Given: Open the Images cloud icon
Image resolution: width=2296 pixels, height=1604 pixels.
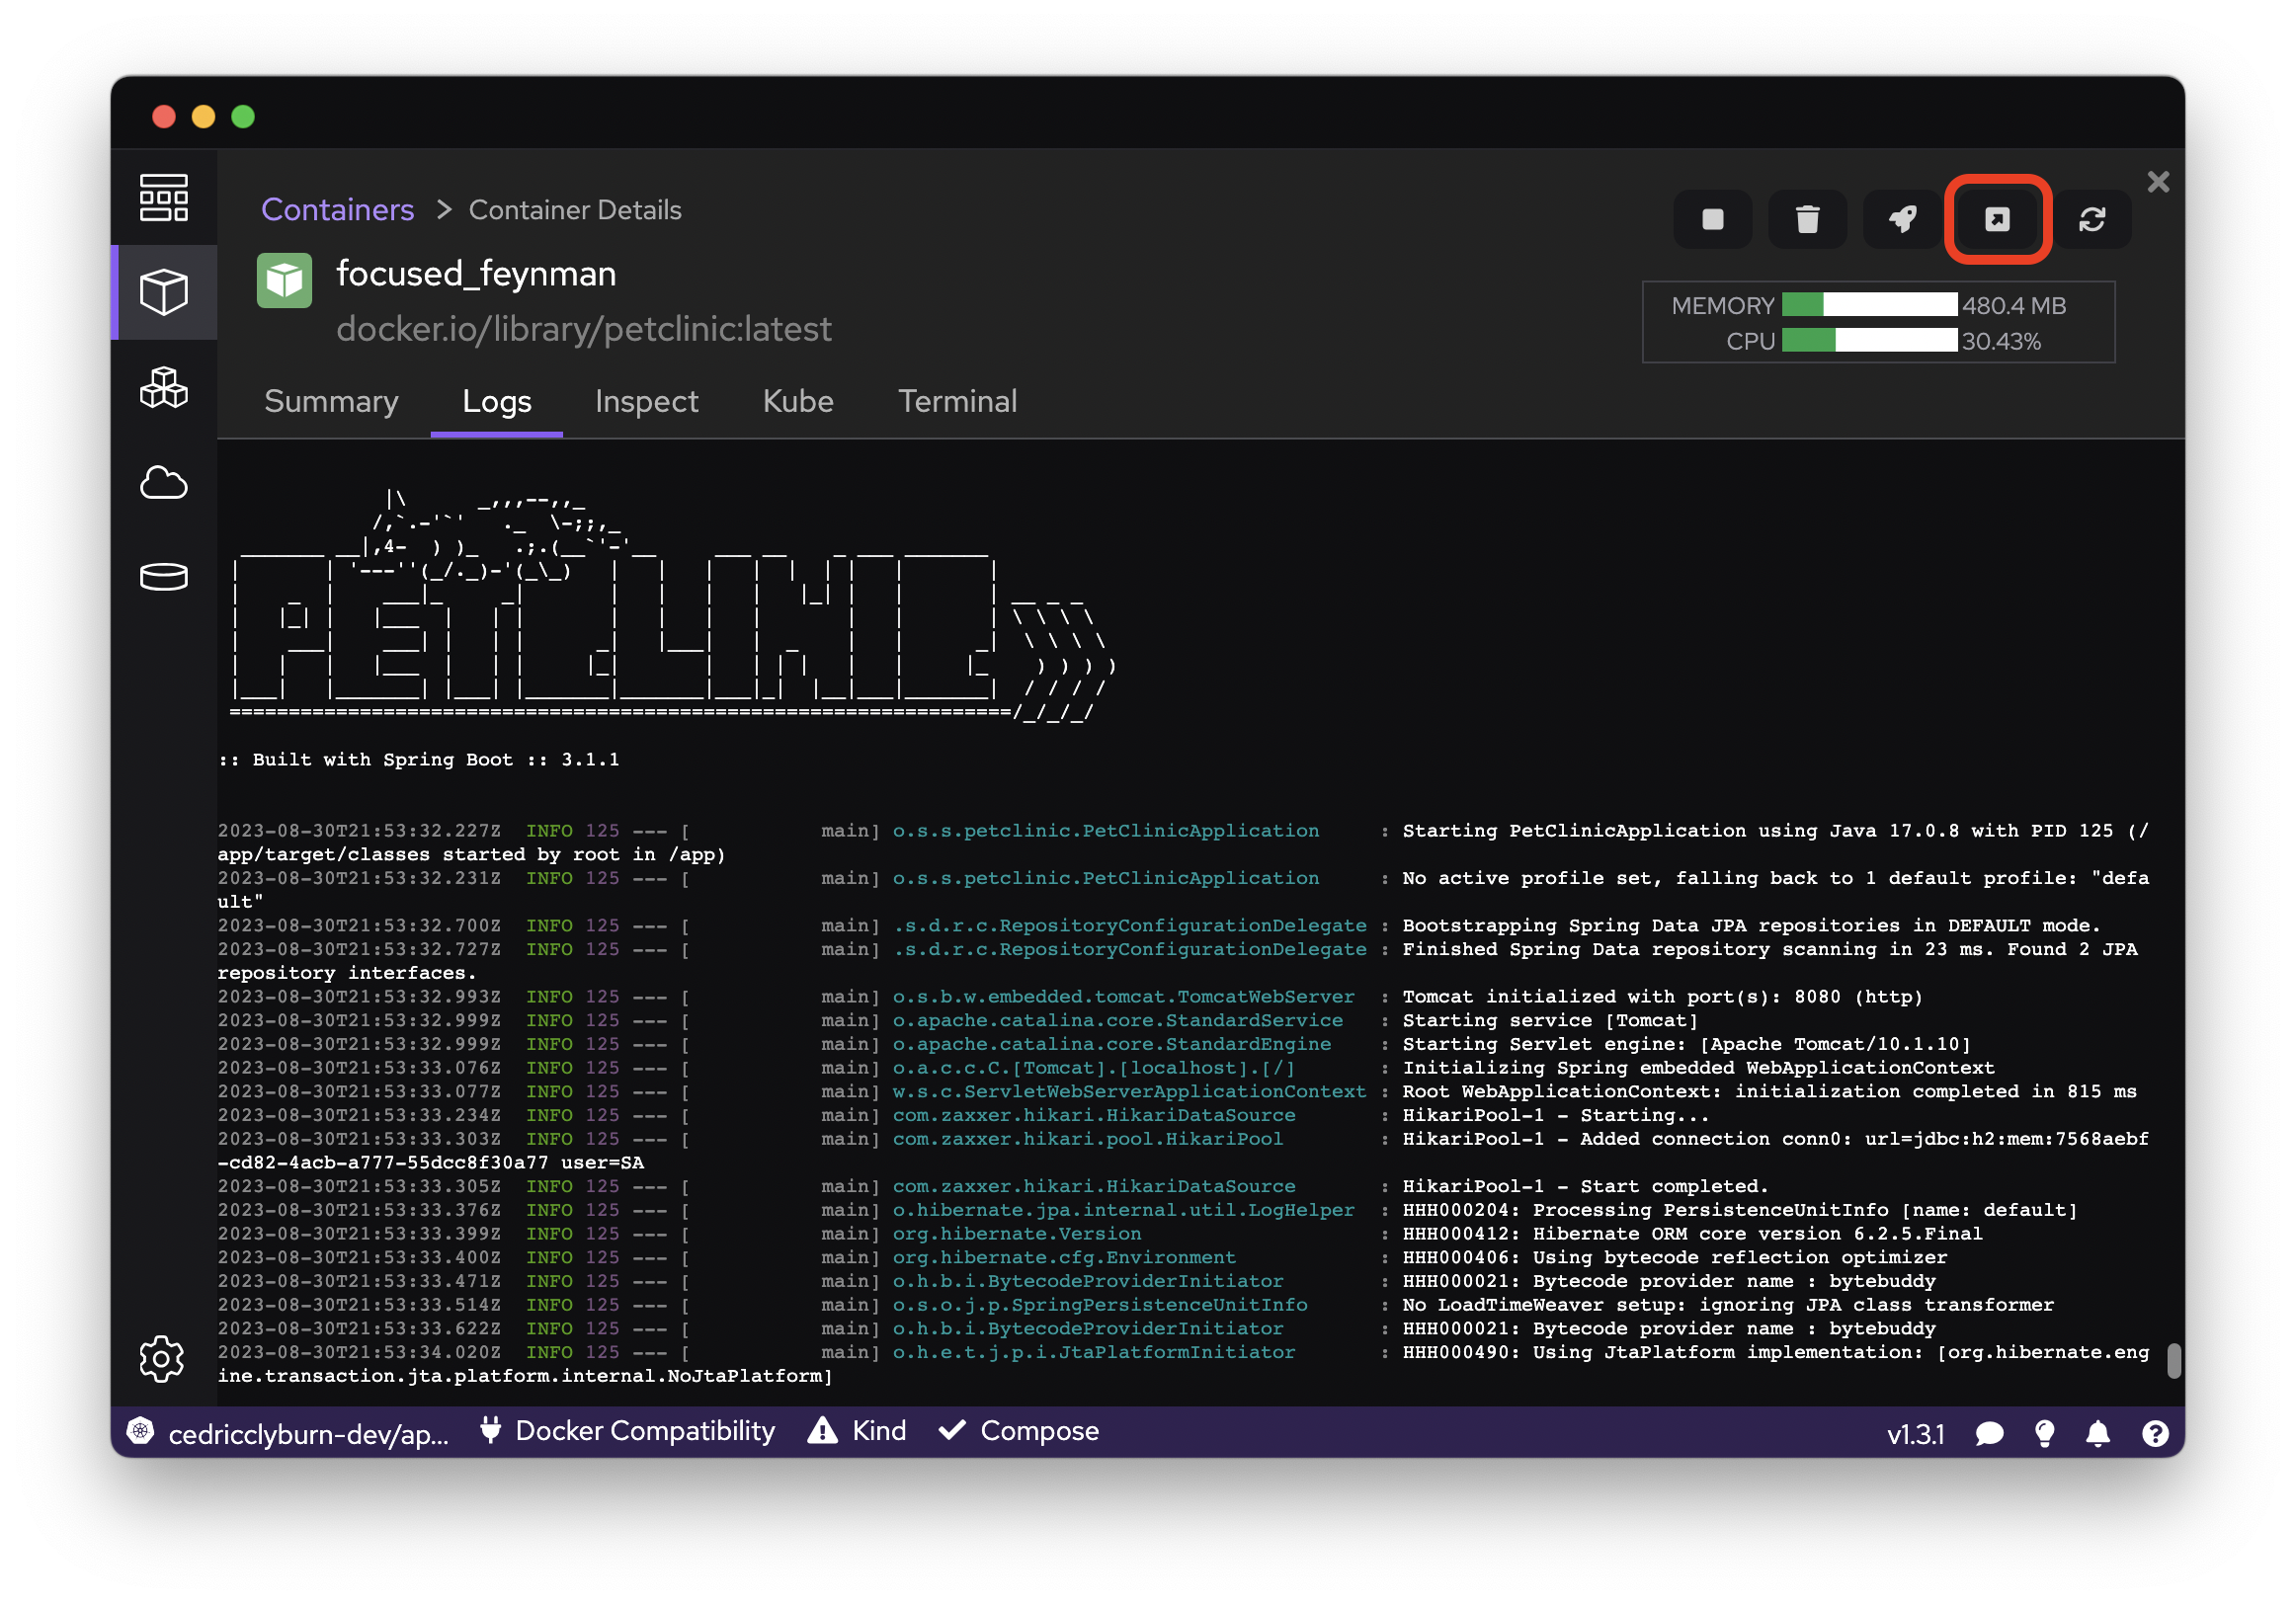Looking at the screenshot, I should (163, 483).
